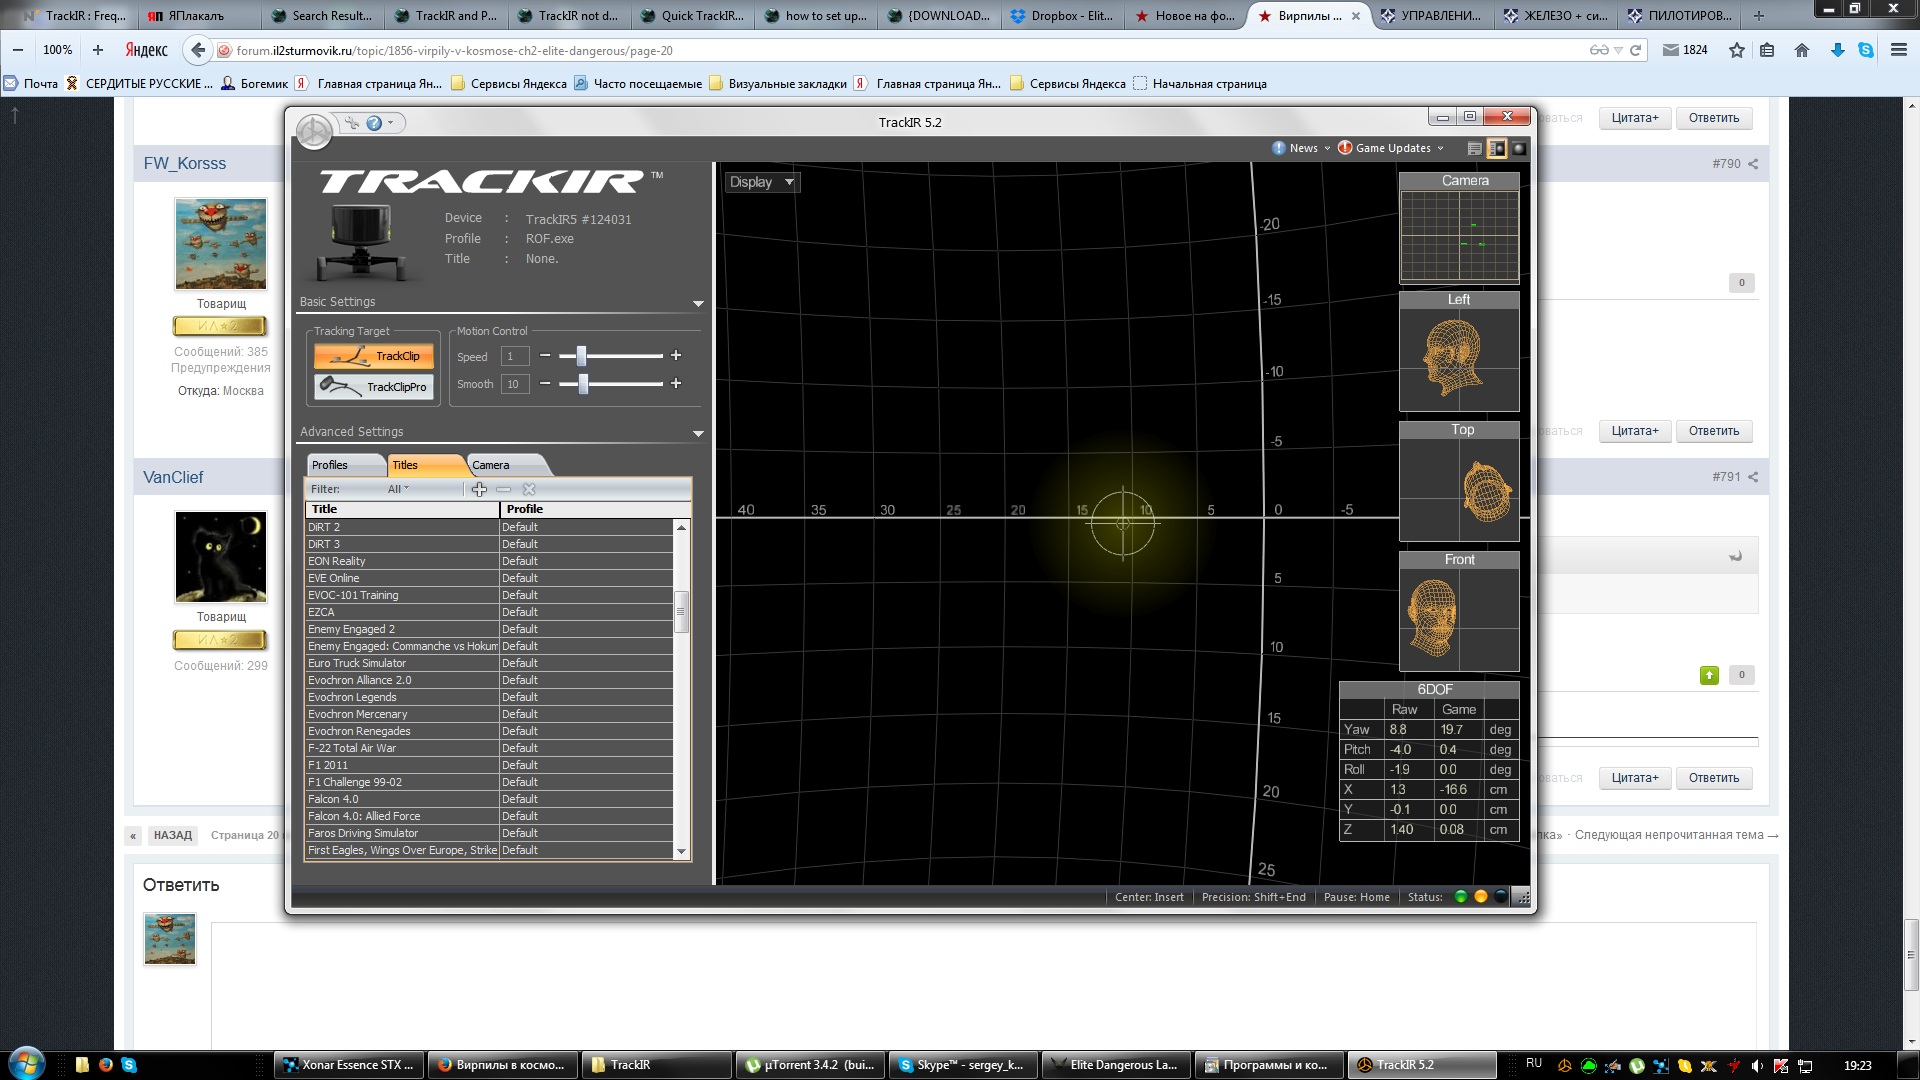Image resolution: width=1920 pixels, height=1080 pixels.
Task: Upvote post with green arrow icon
Action: [x=1709, y=675]
